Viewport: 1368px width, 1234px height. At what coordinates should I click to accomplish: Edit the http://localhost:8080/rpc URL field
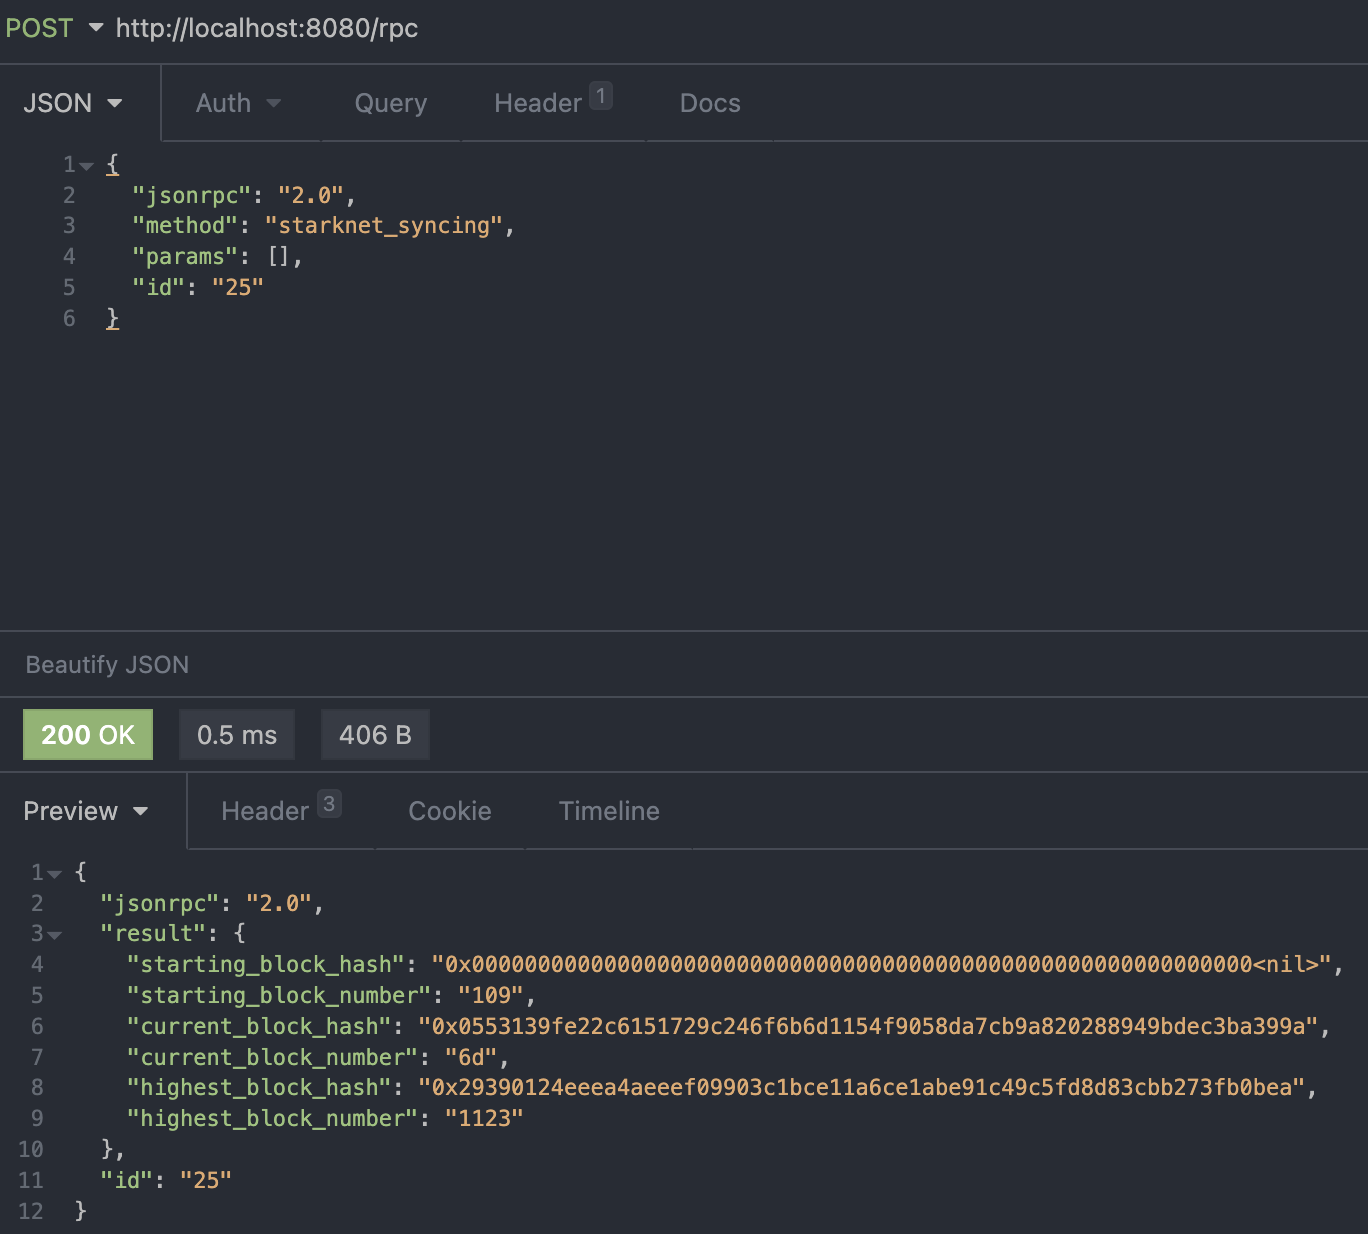(266, 28)
